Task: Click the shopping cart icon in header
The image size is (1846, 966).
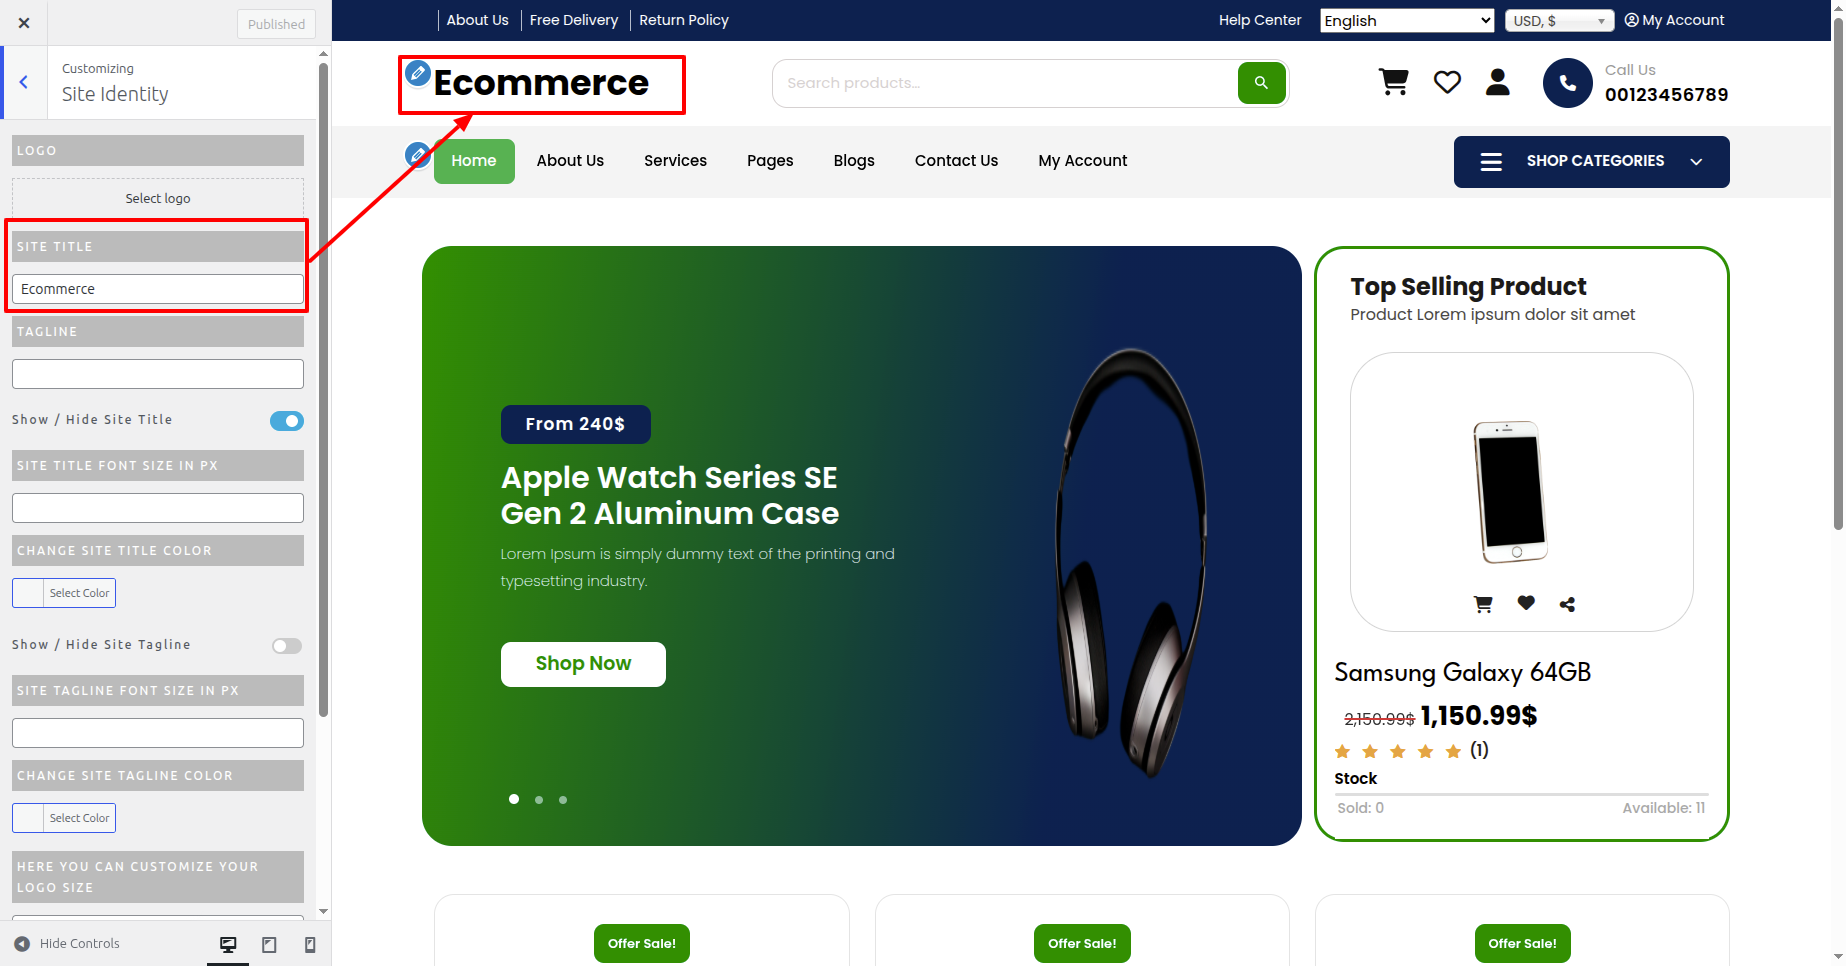Action: pyautogui.click(x=1394, y=82)
